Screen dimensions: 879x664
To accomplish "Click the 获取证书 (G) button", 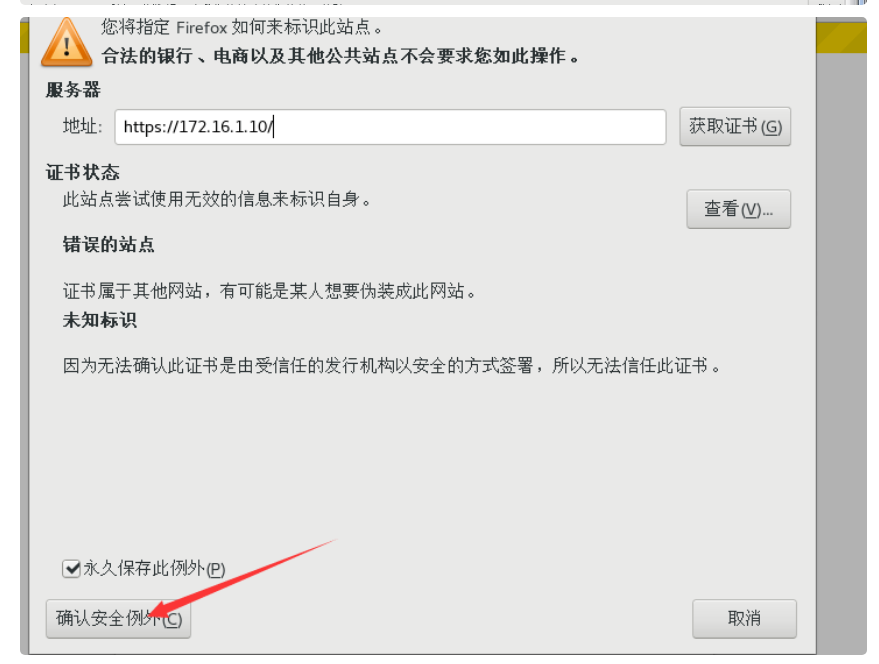I will (735, 127).
